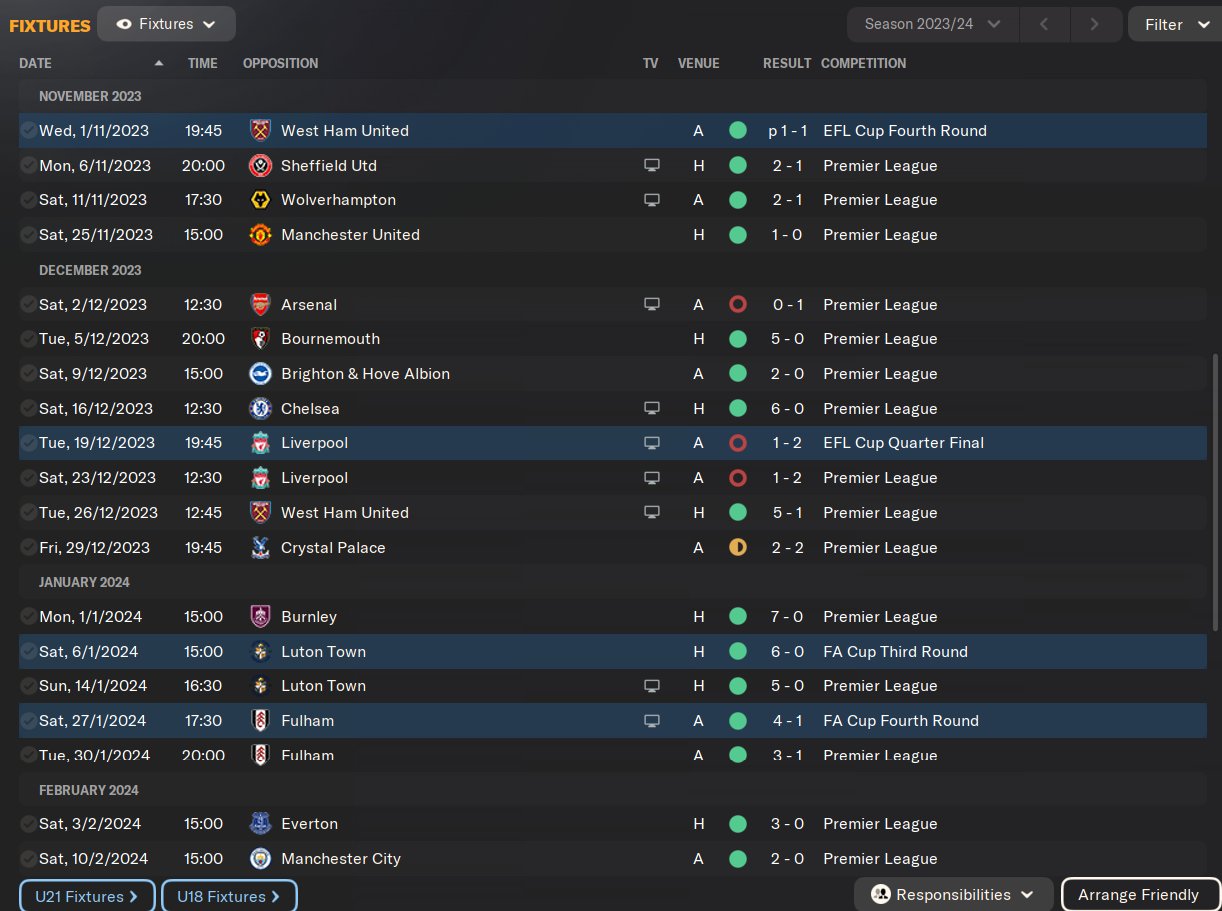Click the Chelsea crest in fixtures list

(260, 408)
